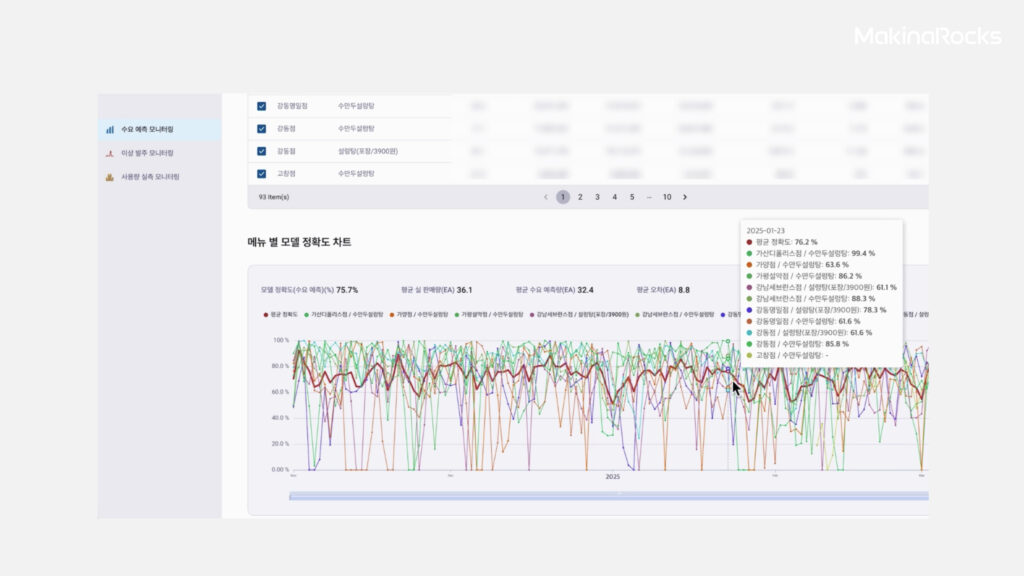Hide 가산디폴리스점 series via legend marker

click(x=307, y=314)
